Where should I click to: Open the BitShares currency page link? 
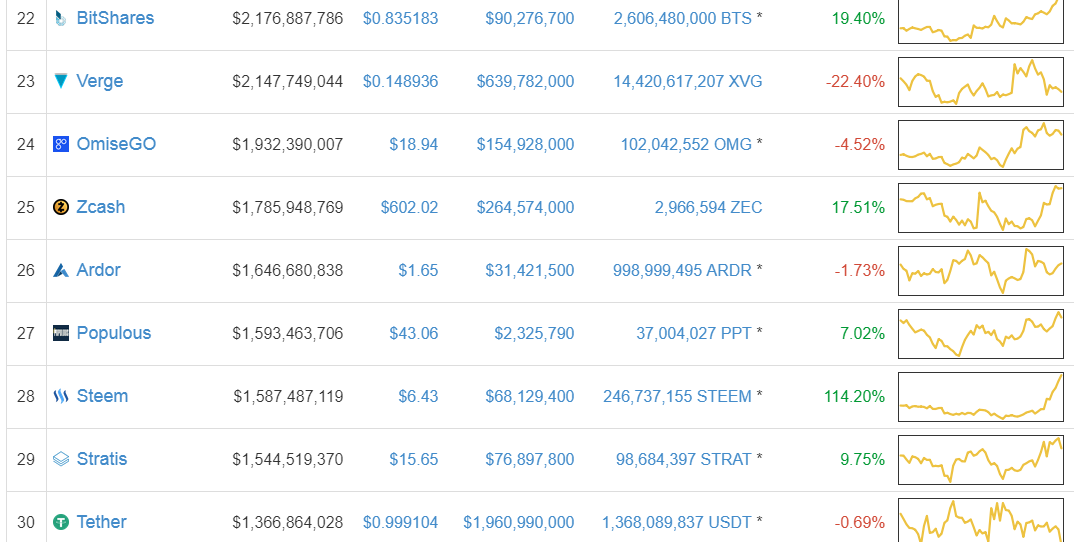coord(115,18)
